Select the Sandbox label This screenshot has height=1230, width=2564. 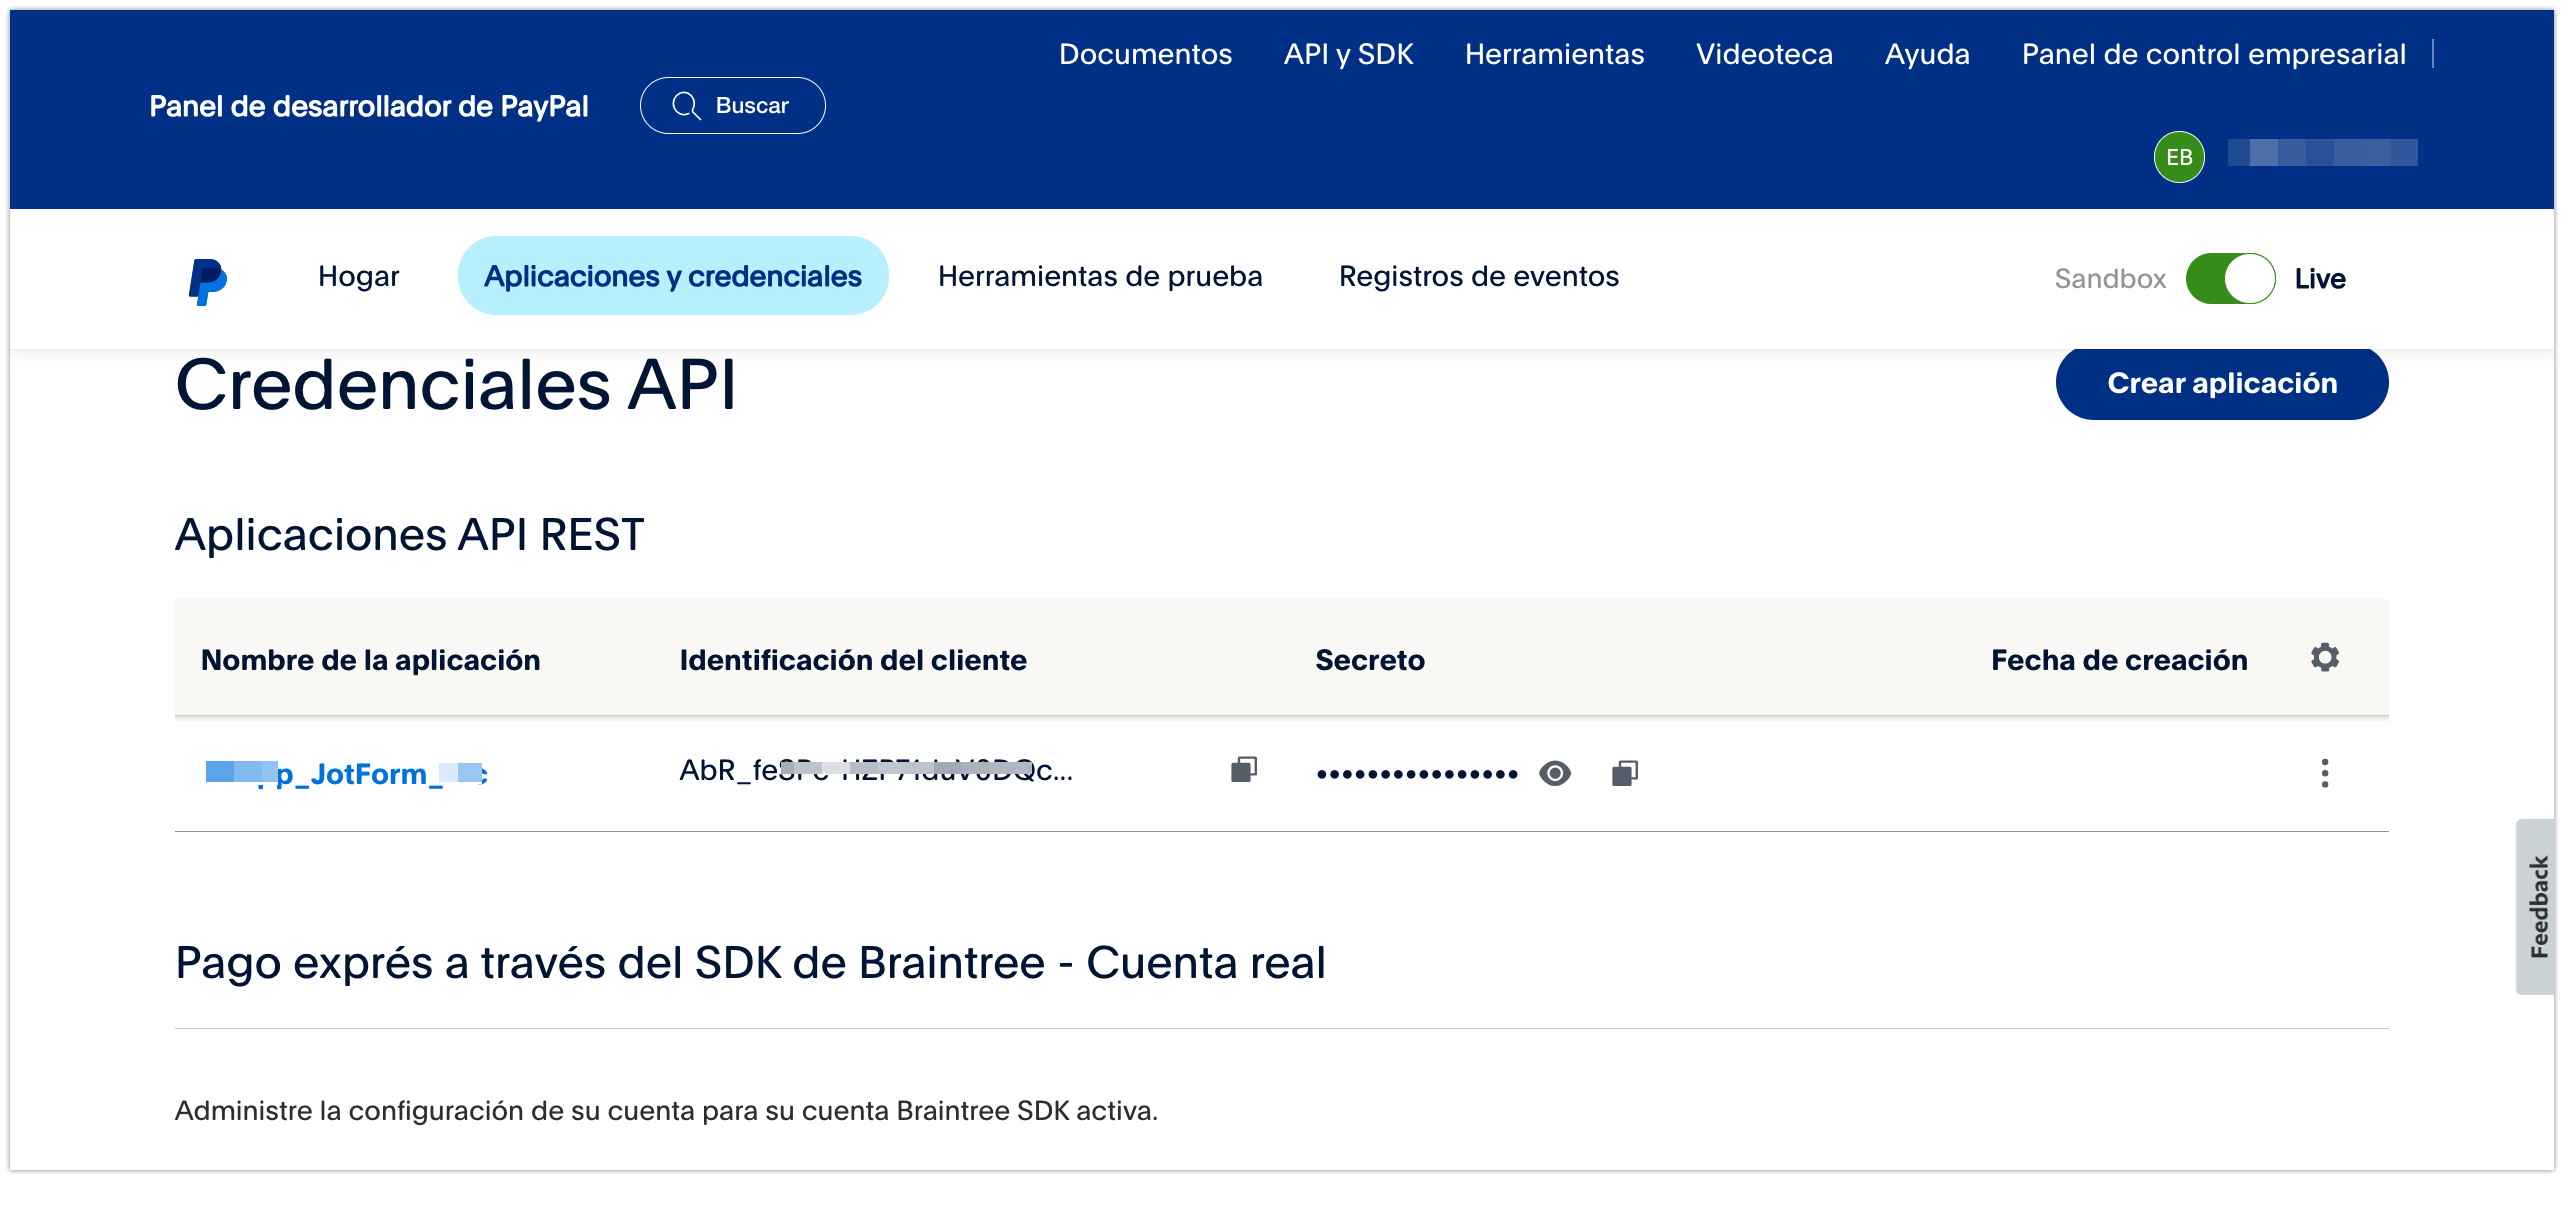[2110, 279]
